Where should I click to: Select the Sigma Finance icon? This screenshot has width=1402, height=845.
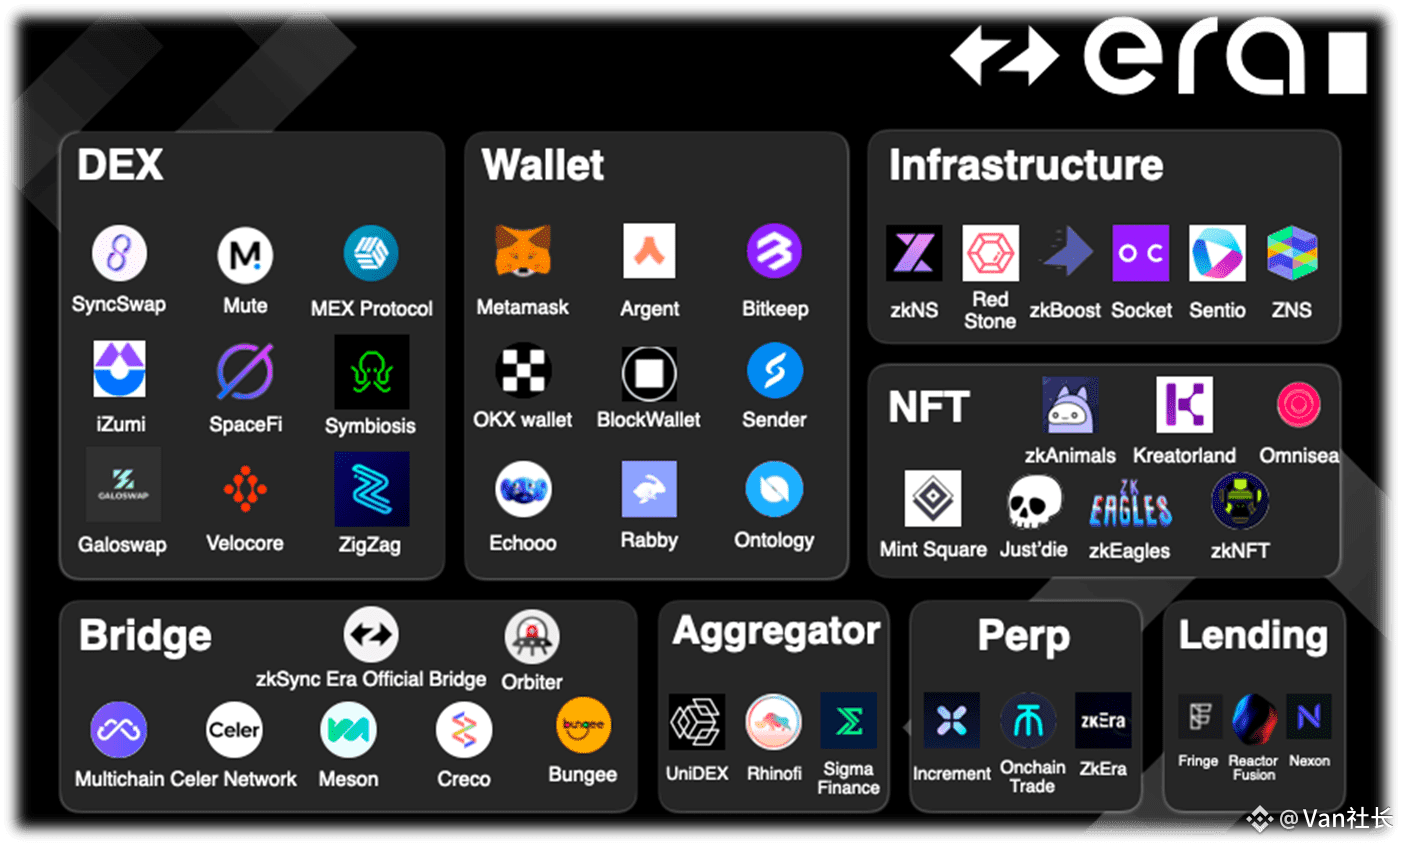point(848,720)
